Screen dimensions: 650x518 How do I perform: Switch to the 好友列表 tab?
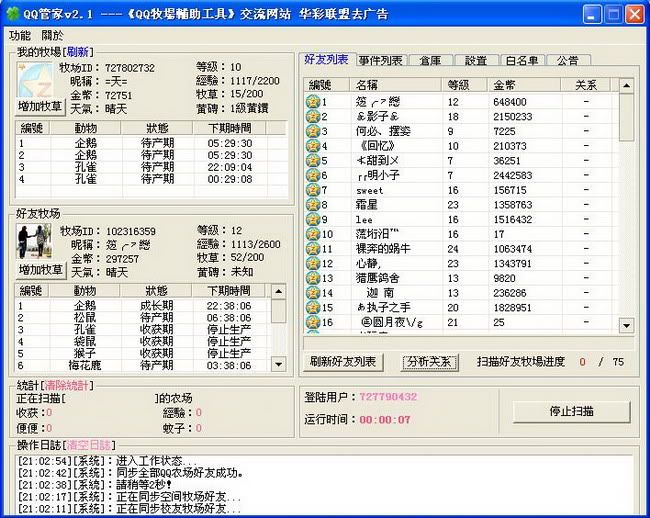click(326, 59)
